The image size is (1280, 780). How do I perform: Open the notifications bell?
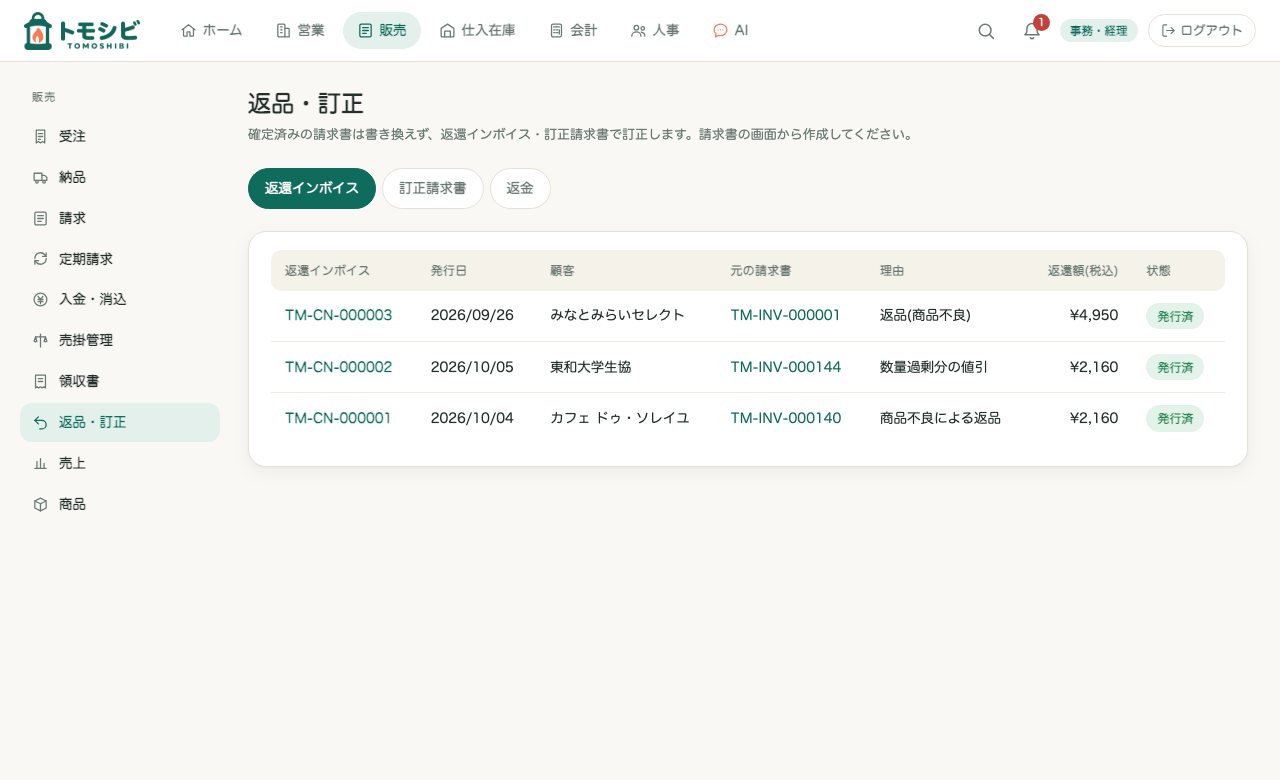(x=1032, y=31)
